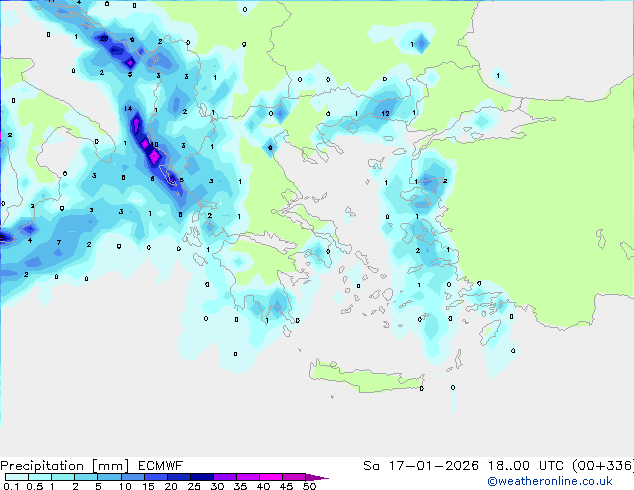
Task: Click the 20–25 mm legend swatch
Action: 179,477
